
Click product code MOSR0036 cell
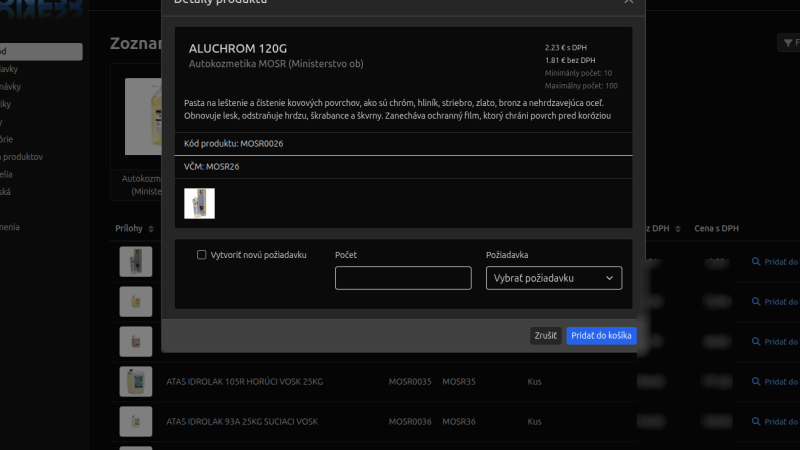(410, 421)
